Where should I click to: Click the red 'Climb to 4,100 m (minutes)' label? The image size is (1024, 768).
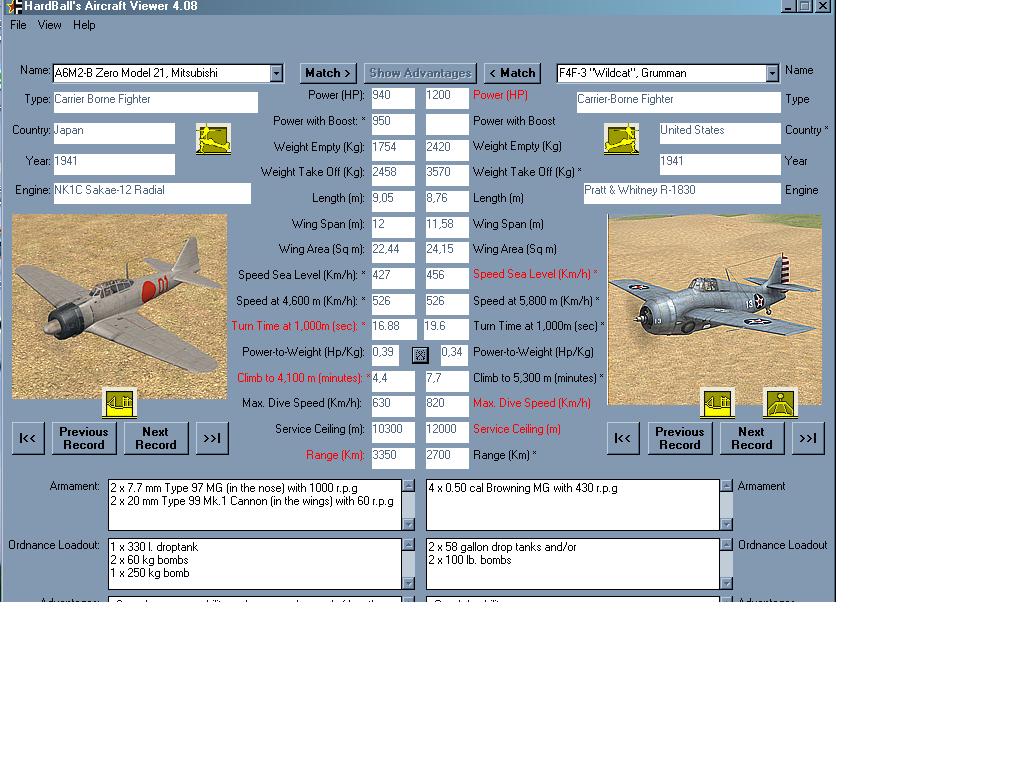click(300, 378)
